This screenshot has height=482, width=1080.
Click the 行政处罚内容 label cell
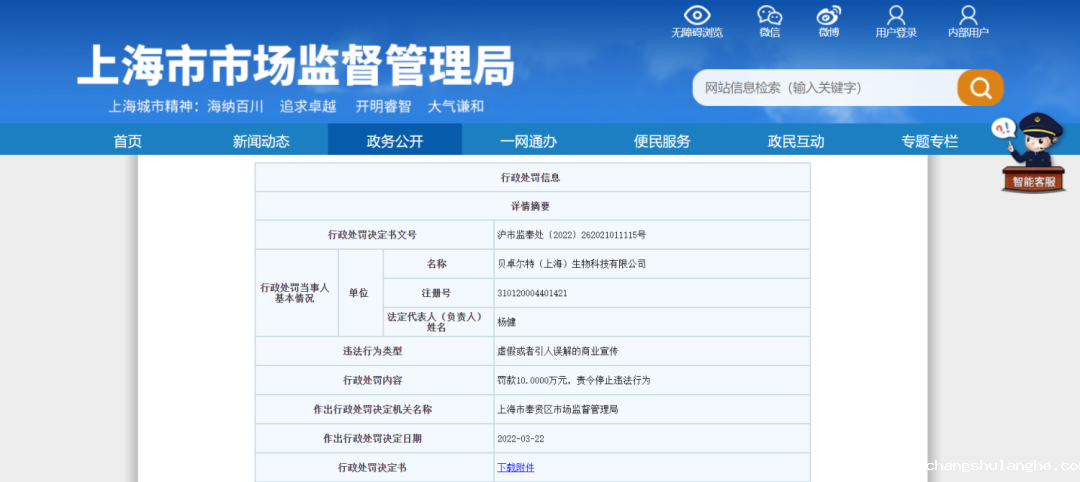tap(373, 380)
